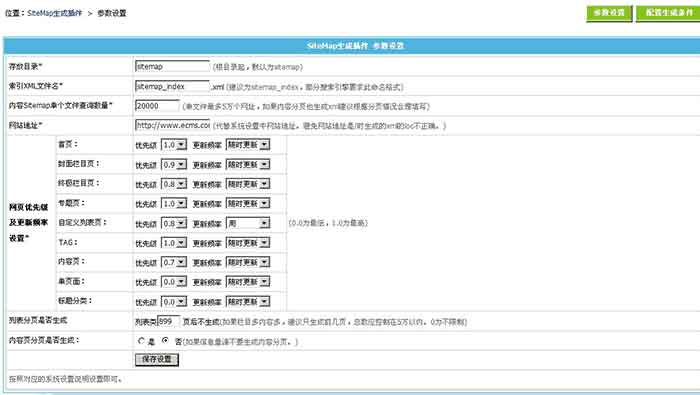The height and width of the screenshot is (395, 700).
Task: Expand 终极栏目页 update frequency dropdown
Action: pyautogui.click(x=248, y=184)
